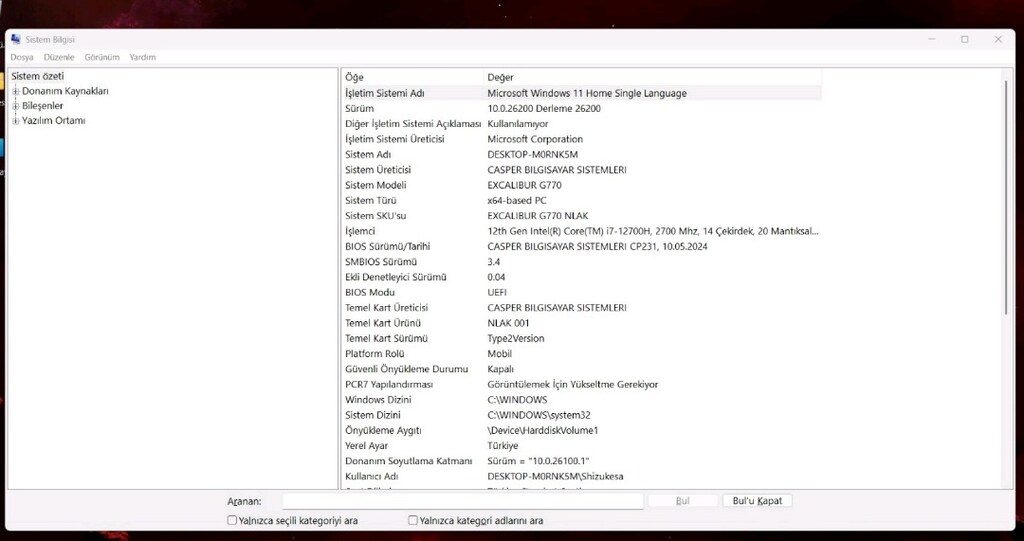Select the Donanım Kaynakları tree label
The width and height of the screenshot is (1024, 541).
(65, 91)
